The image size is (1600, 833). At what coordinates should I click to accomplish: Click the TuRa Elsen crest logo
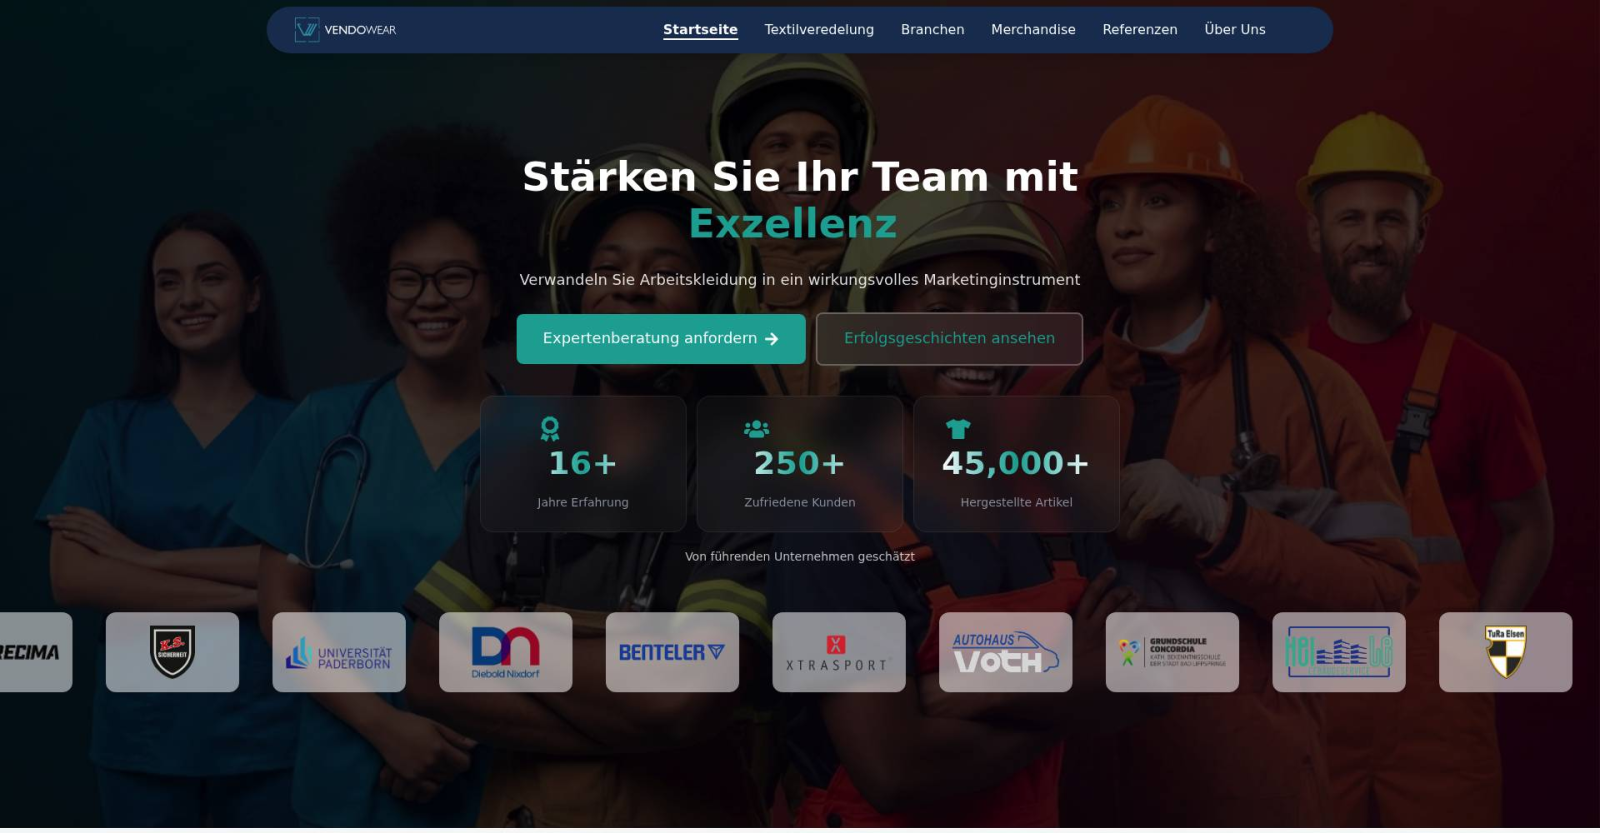coord(1505,653)
